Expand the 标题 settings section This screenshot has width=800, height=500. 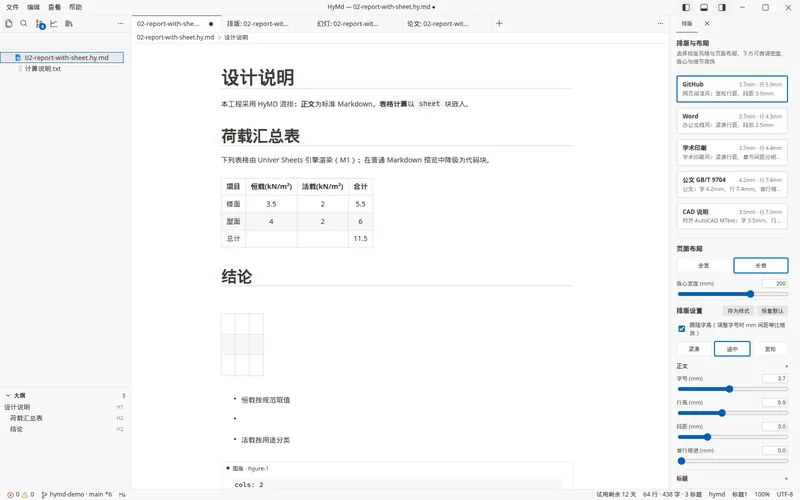click(732, 478)
